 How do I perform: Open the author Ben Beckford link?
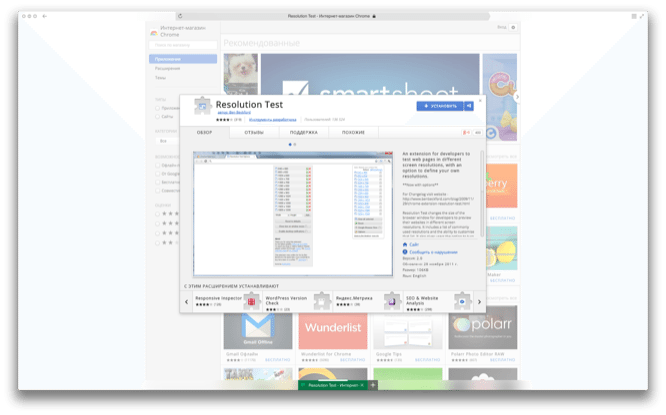[x=234, y=113]
